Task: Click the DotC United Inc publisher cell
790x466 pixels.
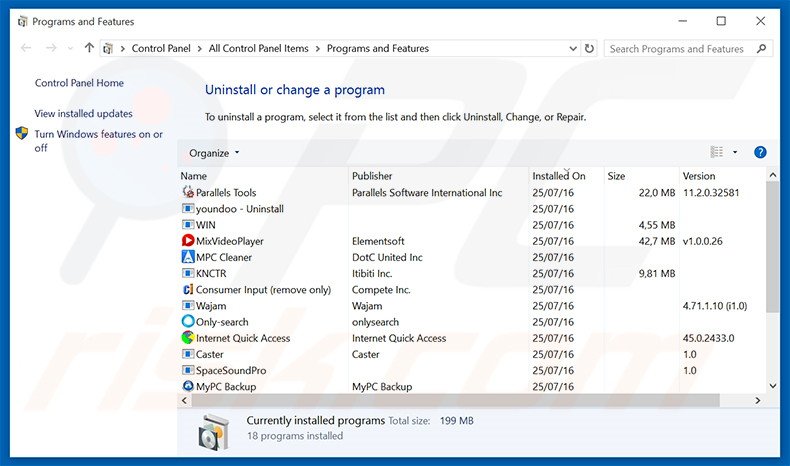Action: click(387, 257)
